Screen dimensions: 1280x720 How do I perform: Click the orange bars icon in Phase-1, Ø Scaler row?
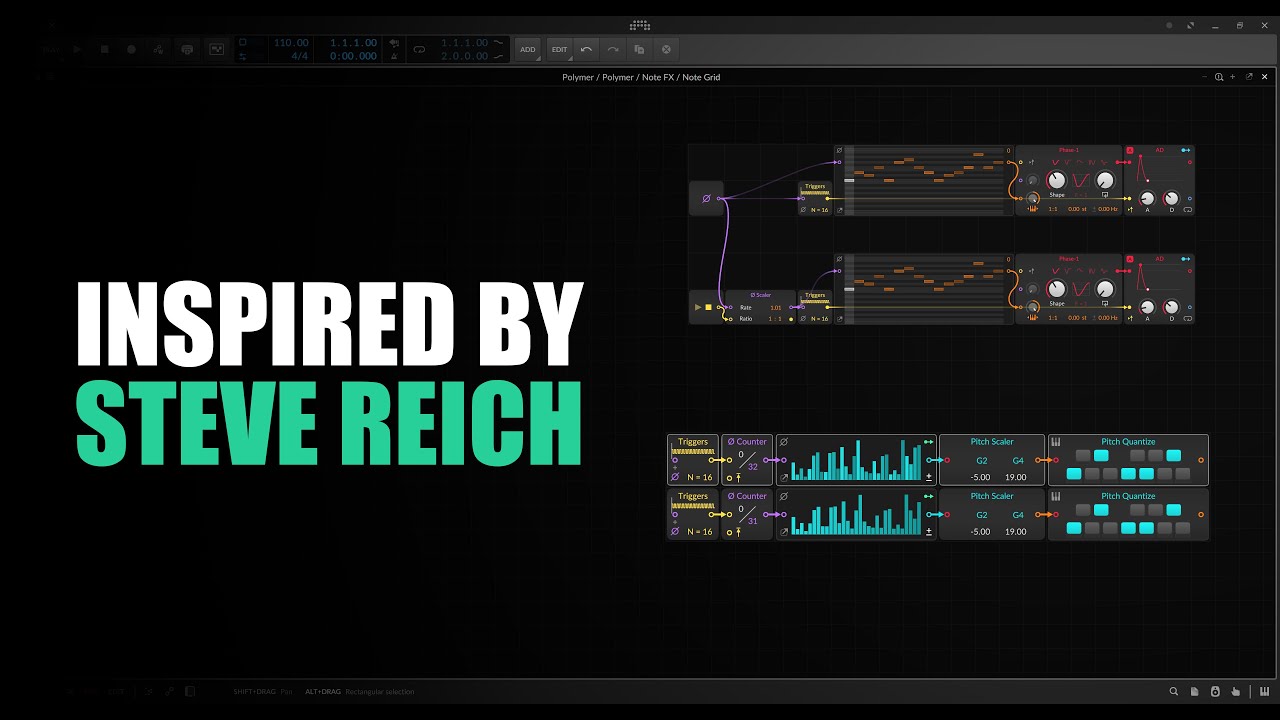coord(1033,318)
